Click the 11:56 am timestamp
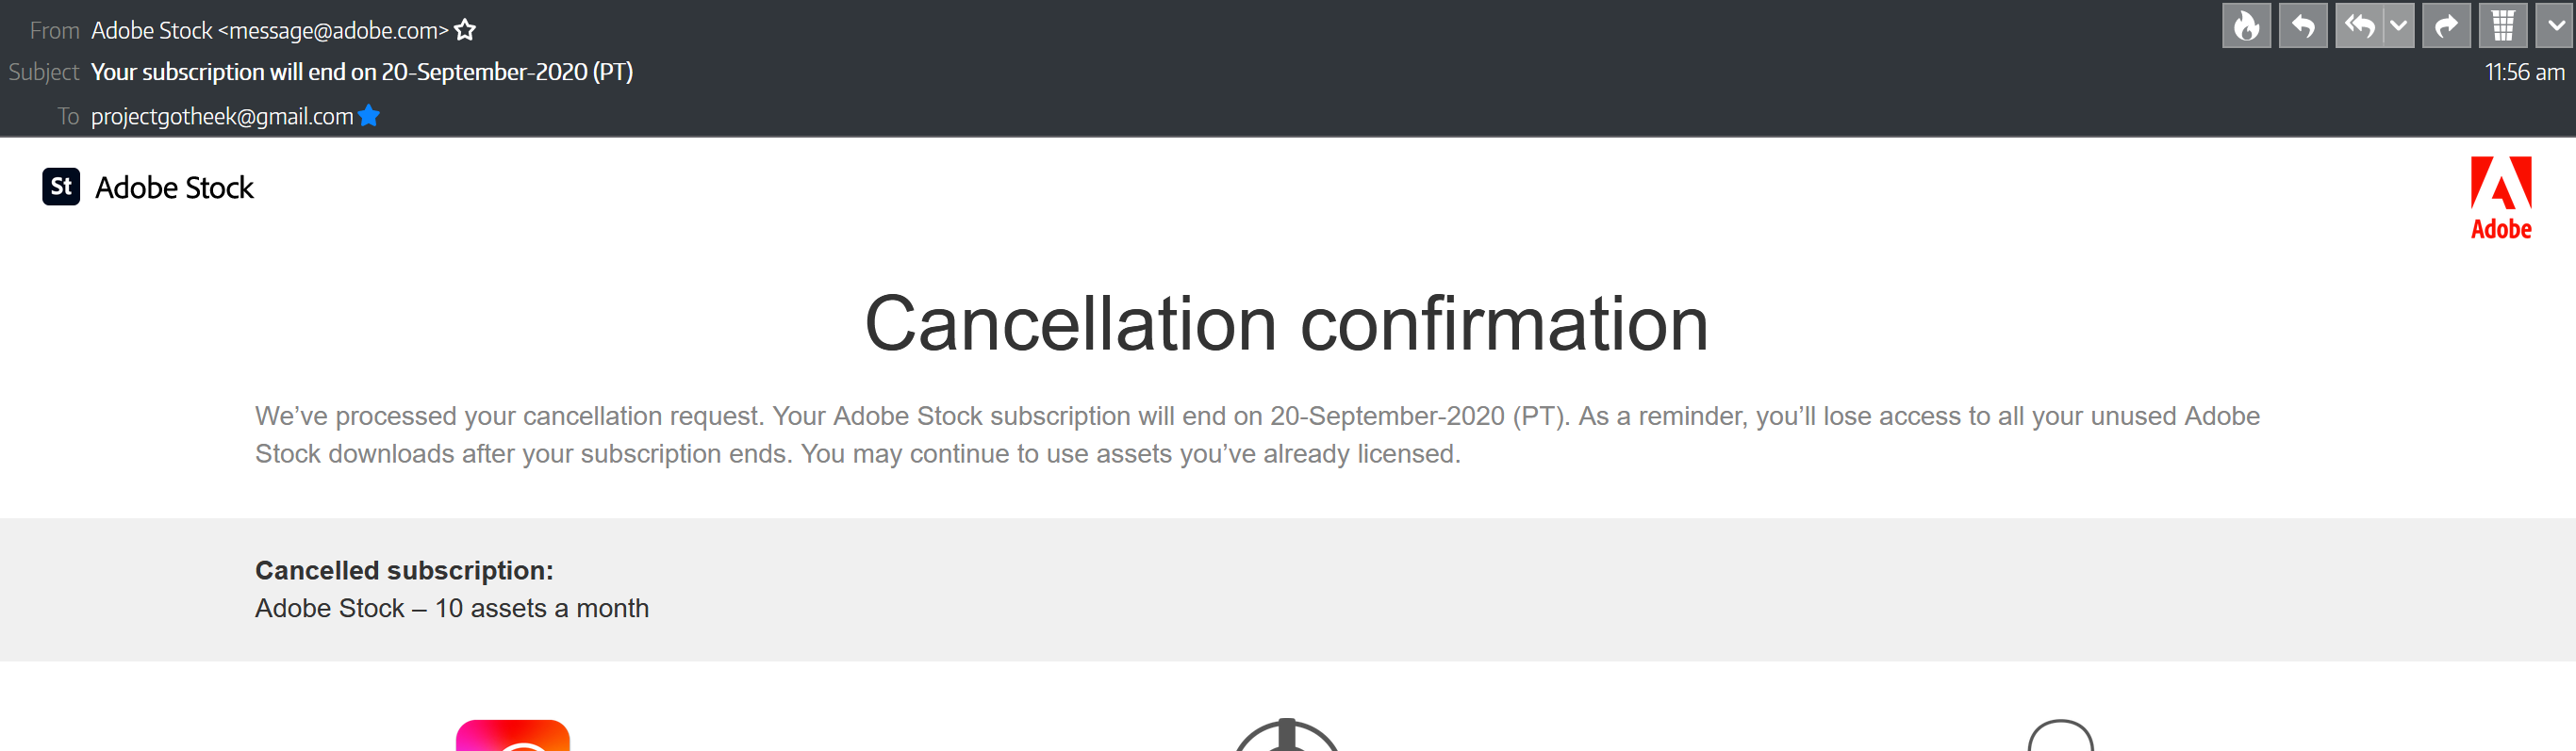 2524,72
